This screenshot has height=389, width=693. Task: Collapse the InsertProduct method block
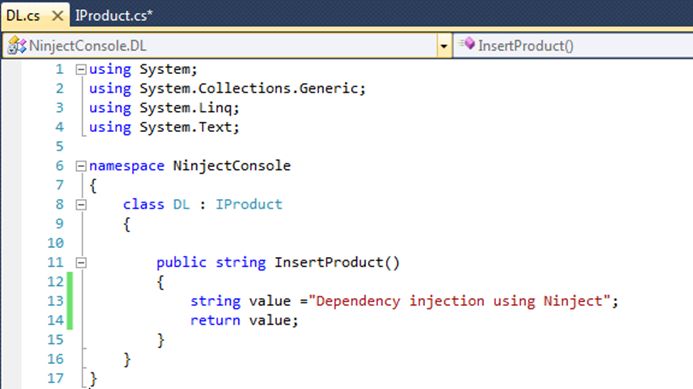(80, 263)
